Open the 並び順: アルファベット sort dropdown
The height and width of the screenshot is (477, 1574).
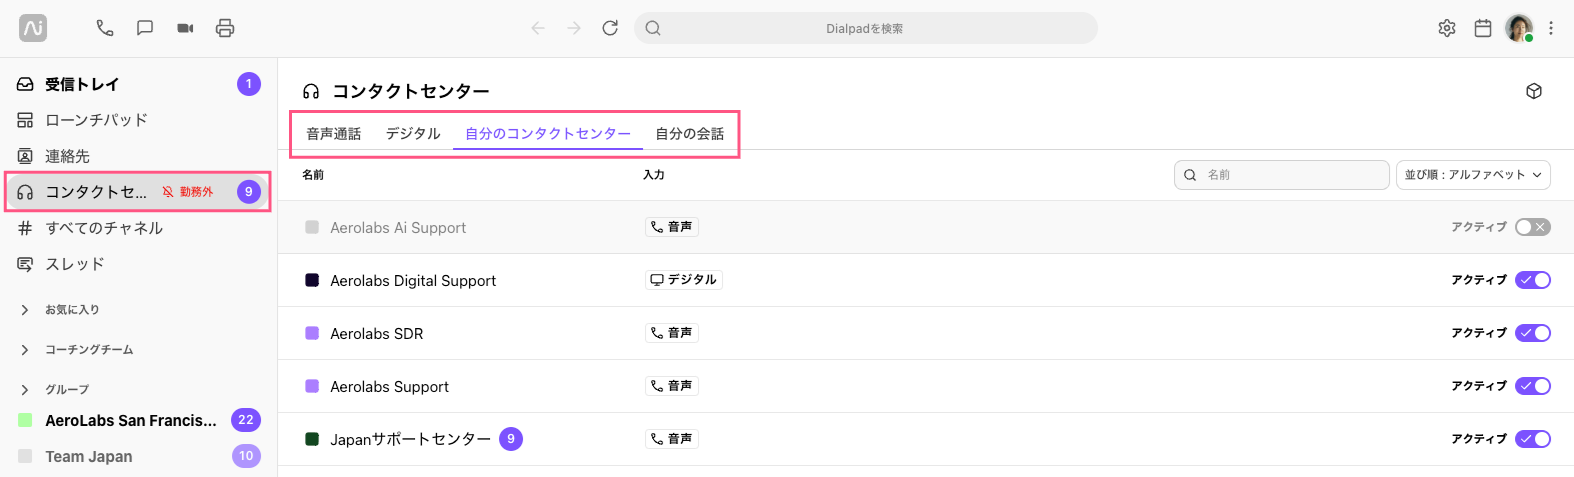pyautogui.click(x=1473, y=175)
